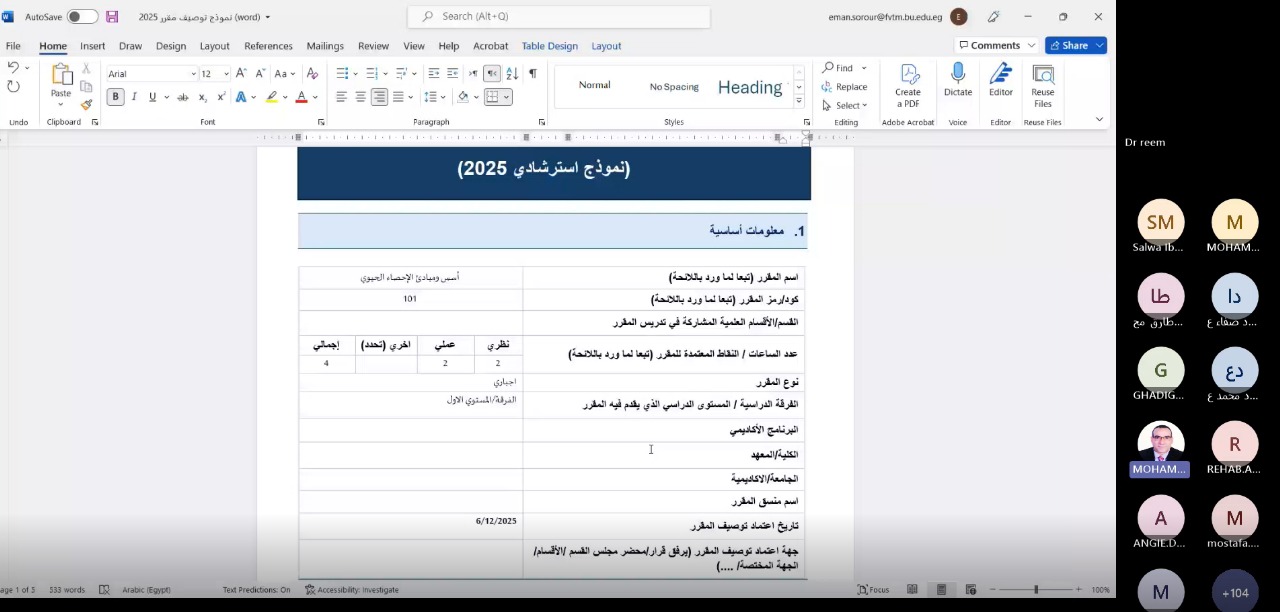This screenshot has height=612, width=1280.
Task: Apply yellow text highlight color
Action: tap(271, 97)
